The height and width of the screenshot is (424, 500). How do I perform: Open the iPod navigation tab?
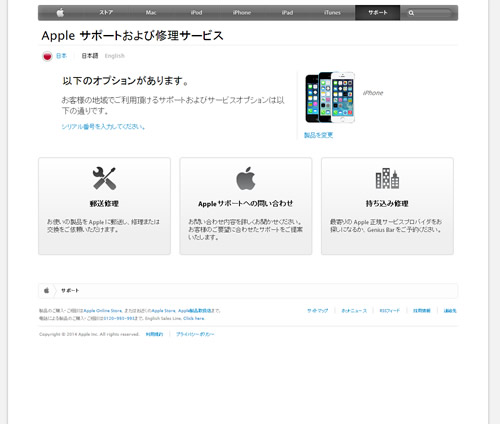(196, 13)
